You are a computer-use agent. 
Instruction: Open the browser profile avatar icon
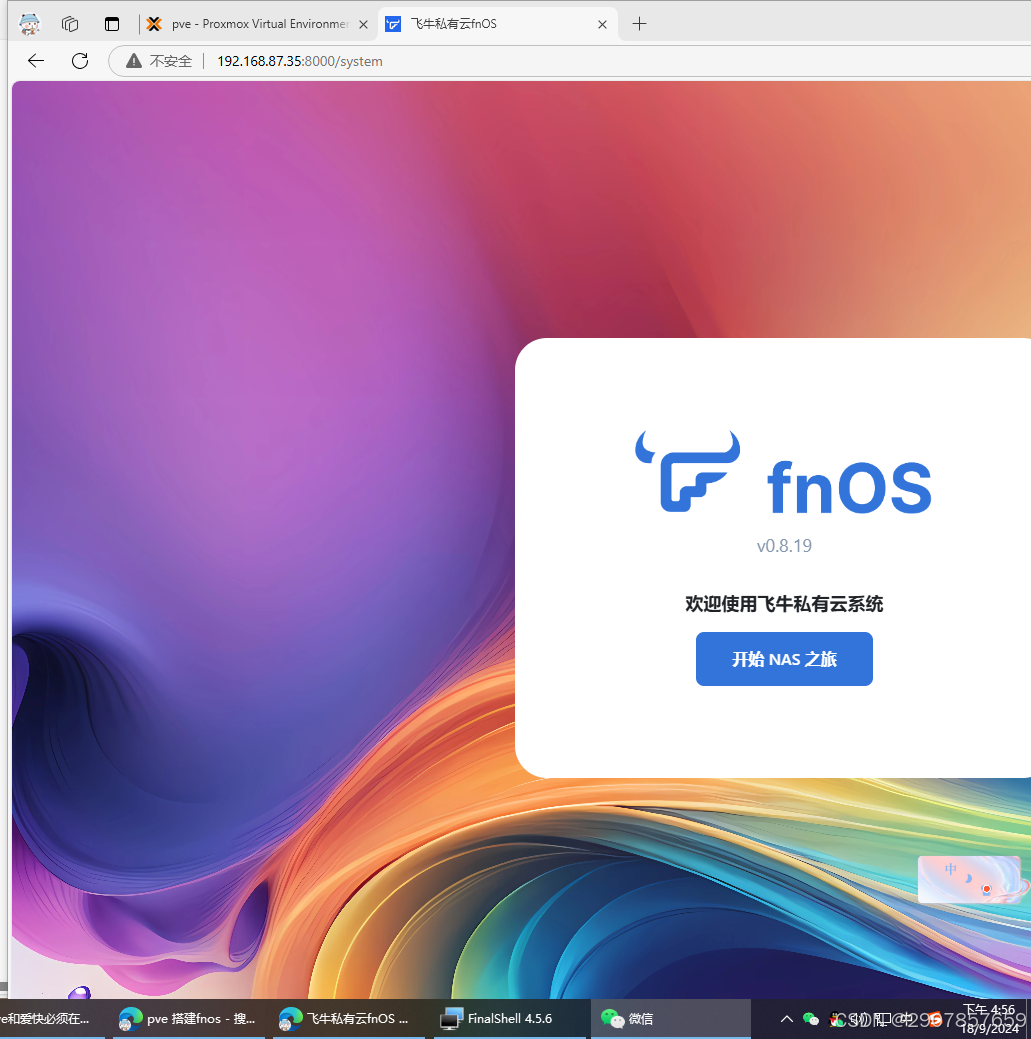point(29,24)
